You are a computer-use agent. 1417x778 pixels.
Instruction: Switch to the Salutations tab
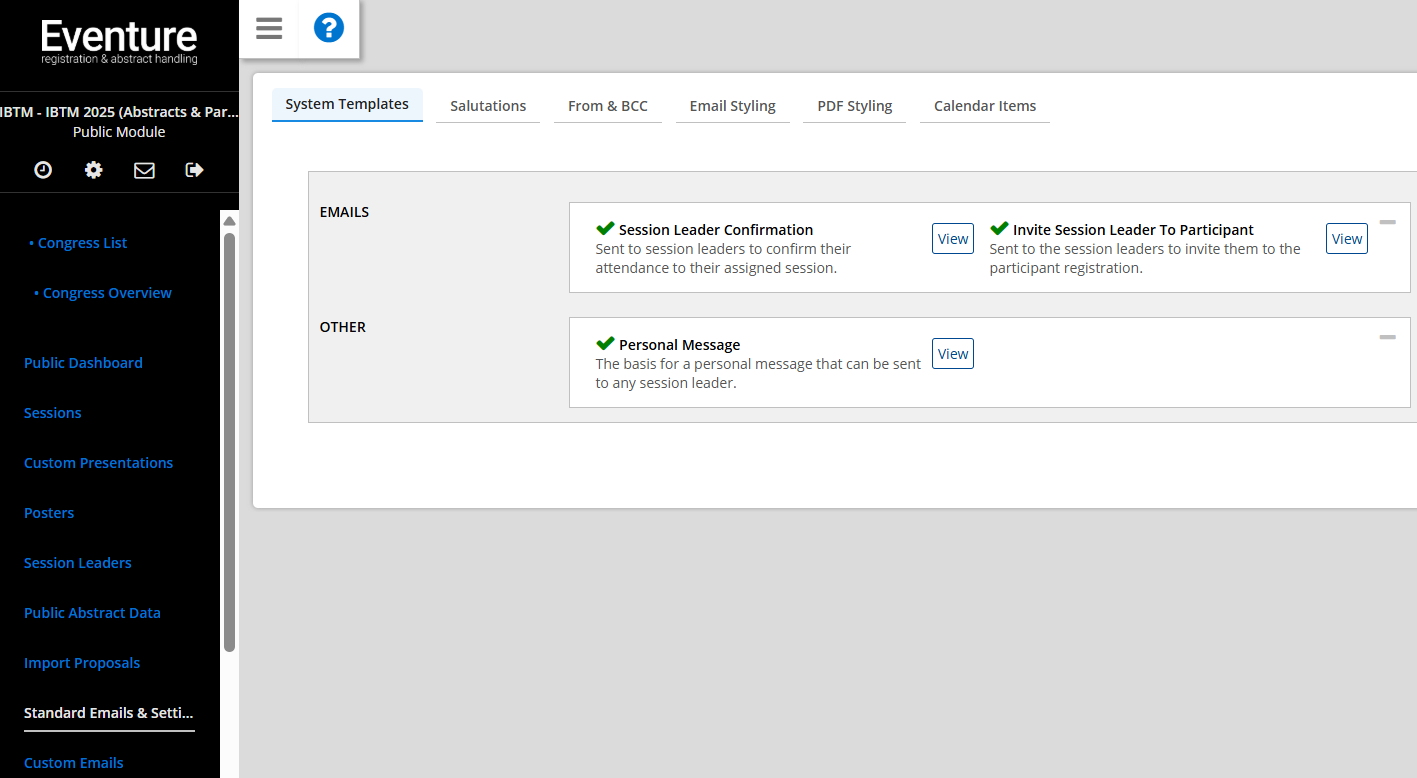pos(488,106)
